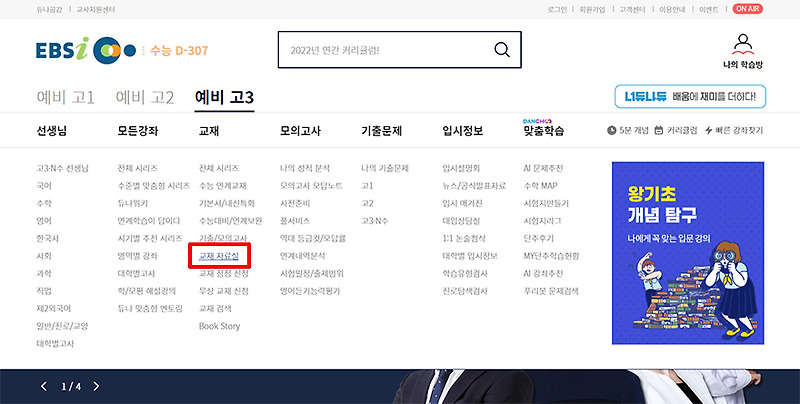The width and height of the screenshot is (800, 404).
Task: Open the 모든강좌 menu
Action: [x=138, y=131]
